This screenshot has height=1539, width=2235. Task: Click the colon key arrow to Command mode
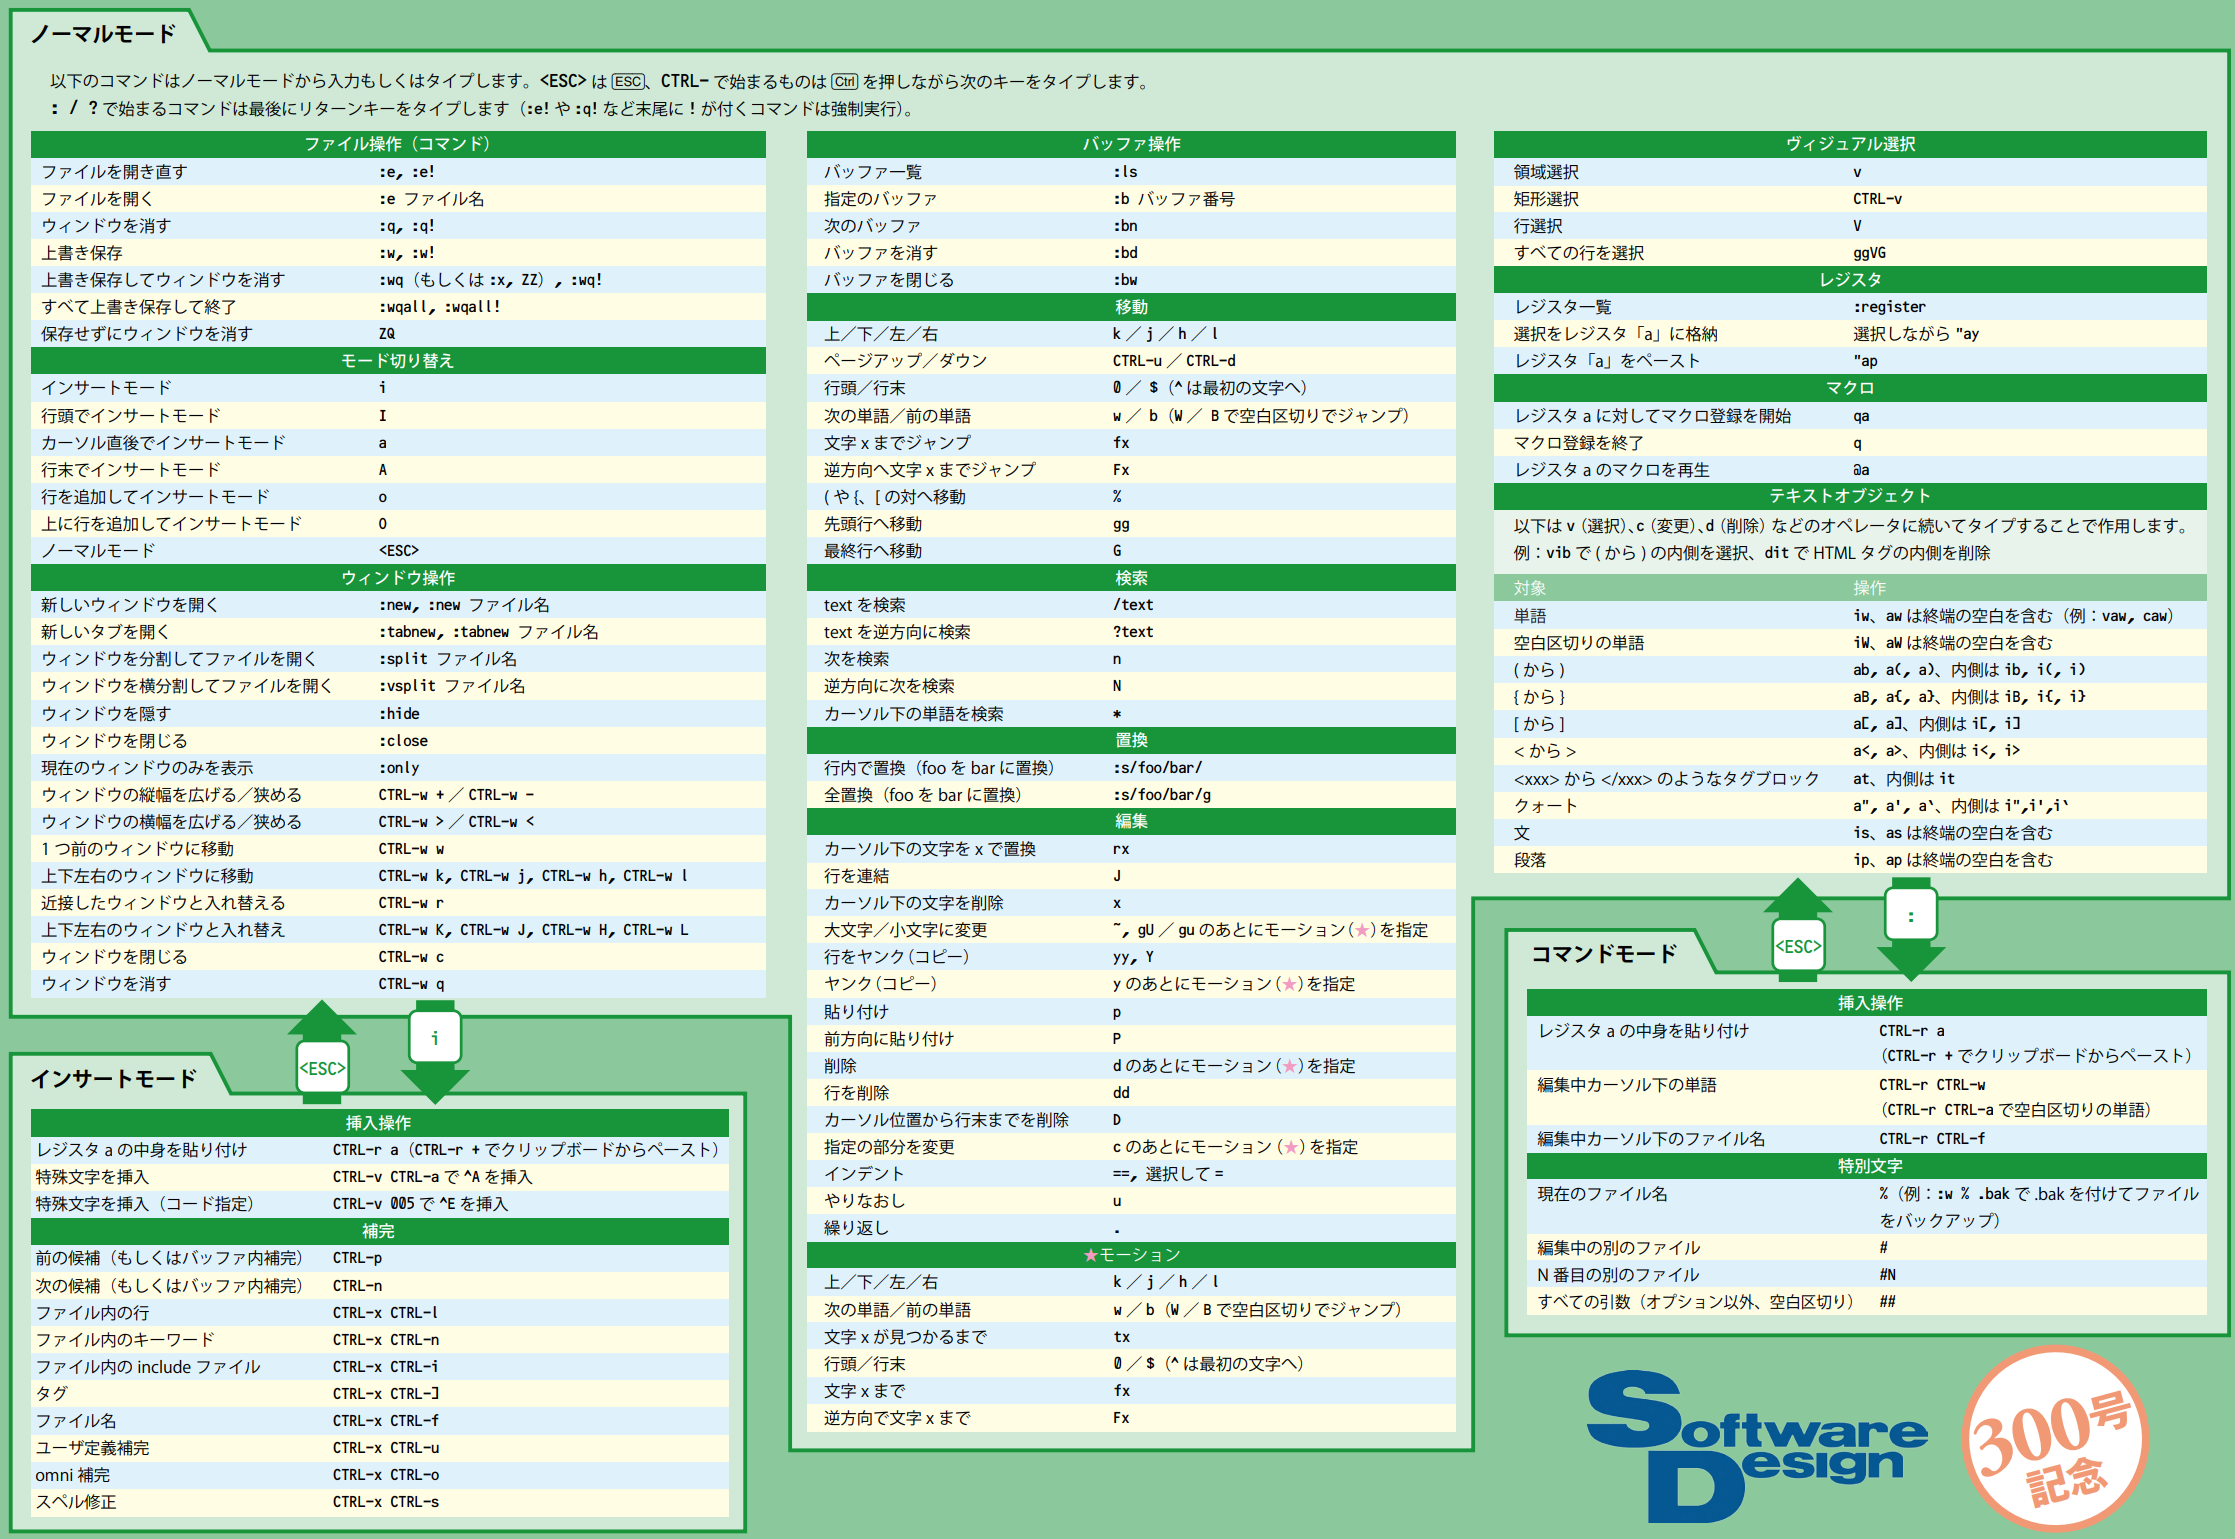(x=1911, y=916)
